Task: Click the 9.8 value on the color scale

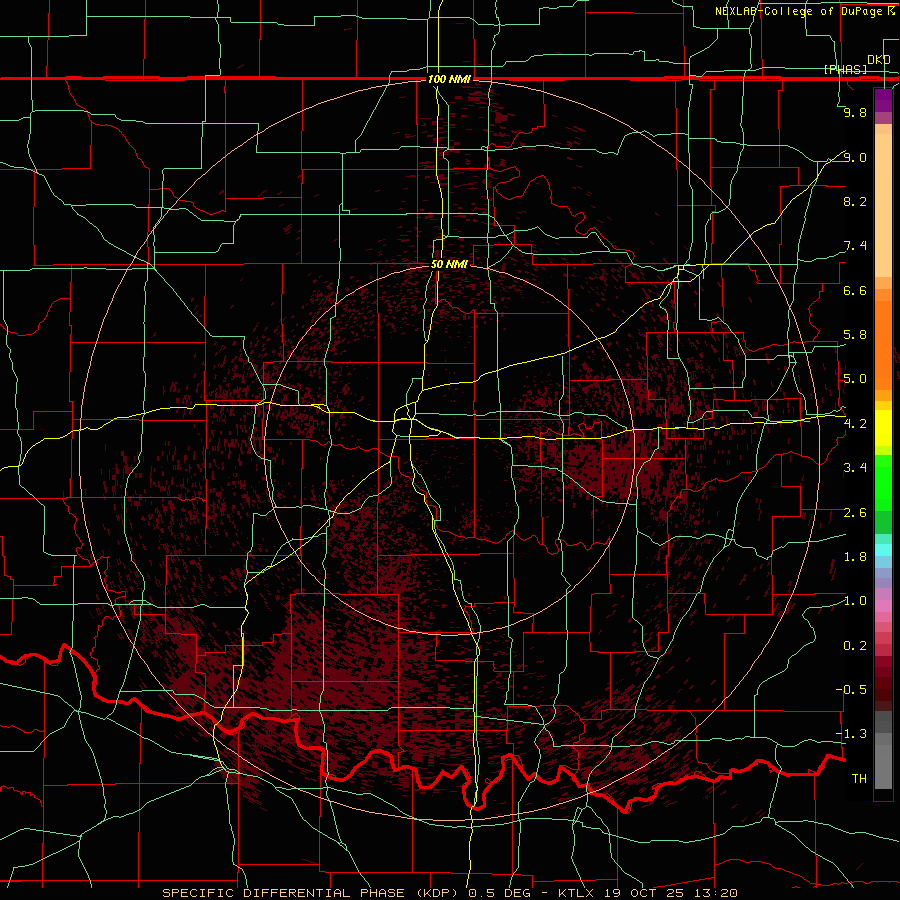Action: pos(855,112)
